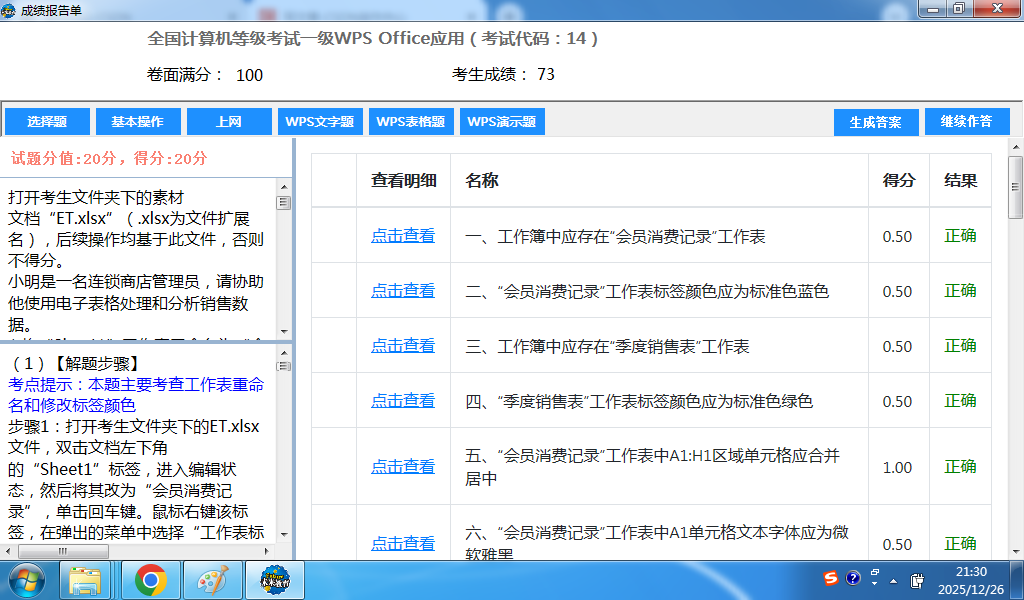Open 点击查看 for 季度销售表 green tab color row
This screenshot has width=1024, height=600.
[x=403, y=400]
